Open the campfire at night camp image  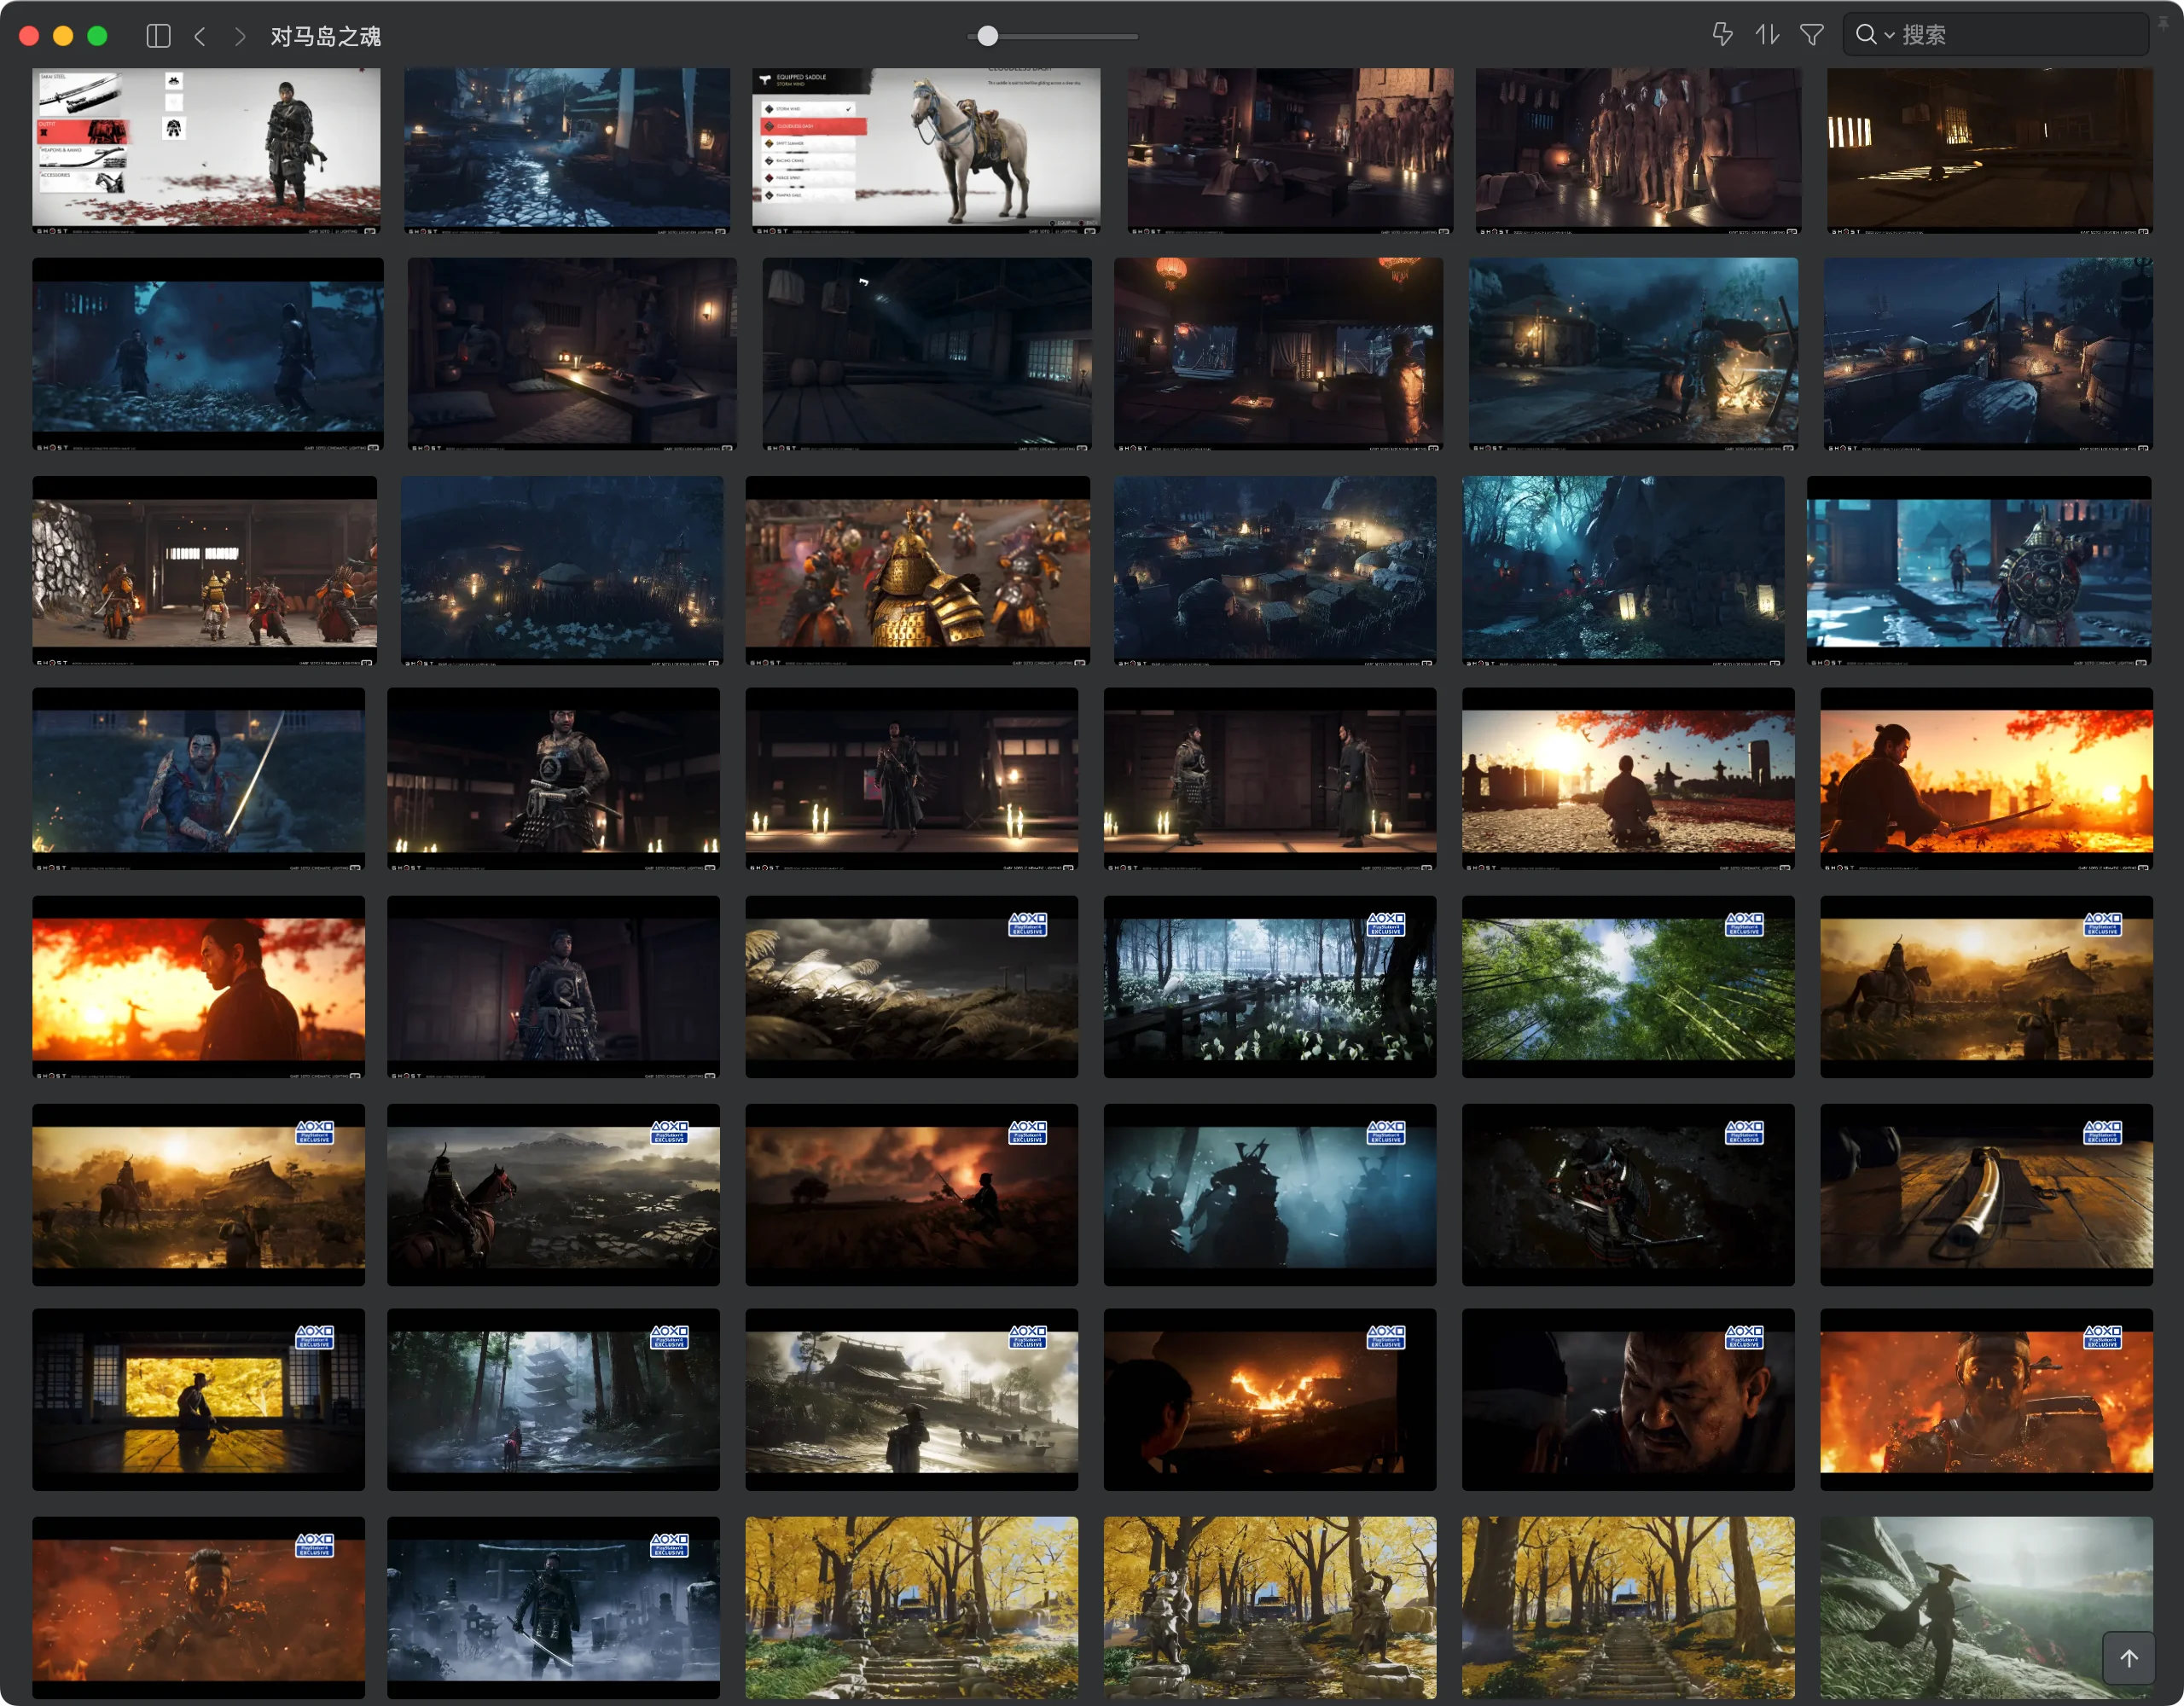1633,355
